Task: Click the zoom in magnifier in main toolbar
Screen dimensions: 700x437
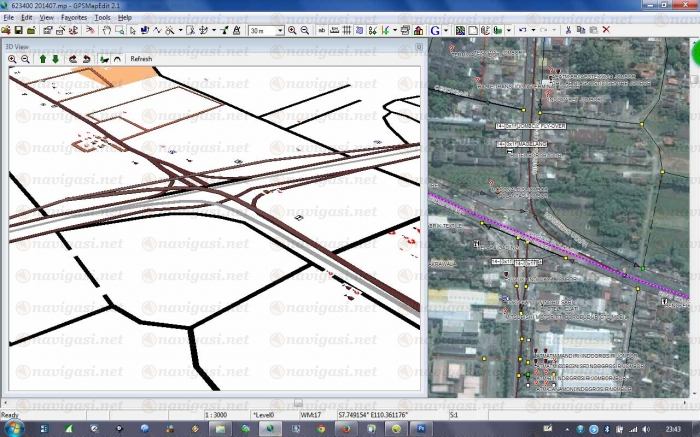Action: point(292,30)
